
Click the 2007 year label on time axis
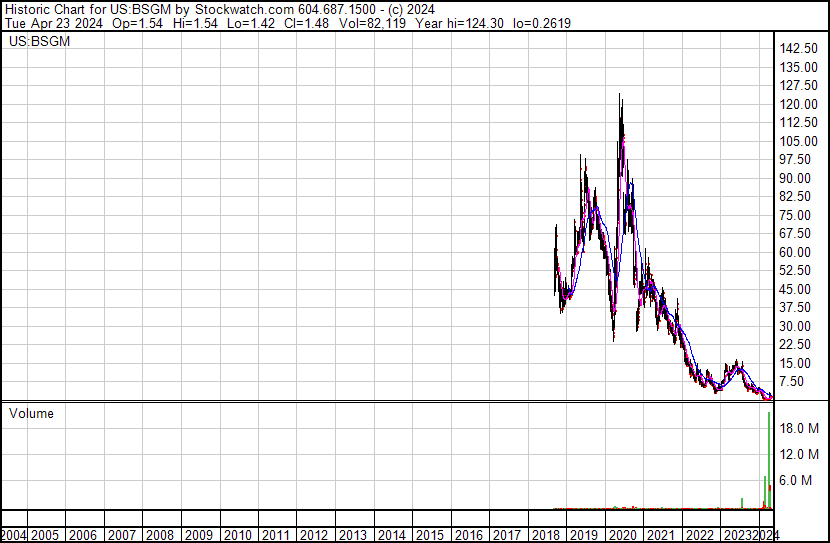pyautogui.click(x=122, y=536)
